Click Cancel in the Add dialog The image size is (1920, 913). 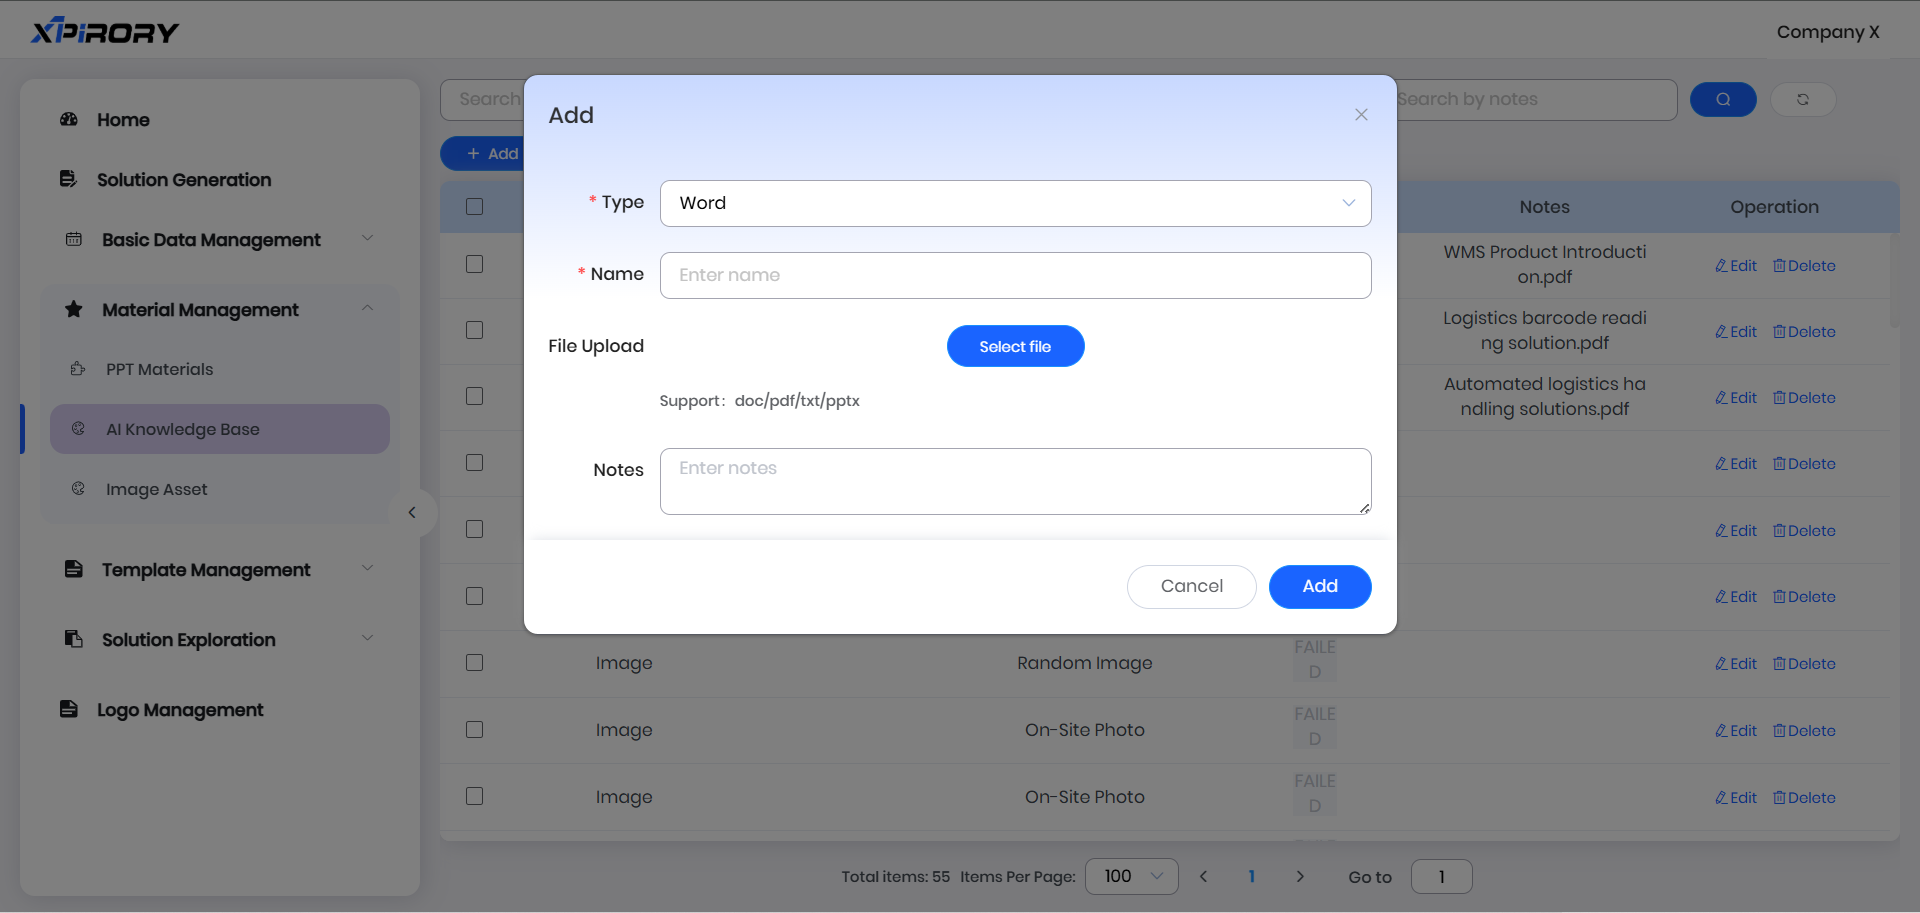point(1190,586)
